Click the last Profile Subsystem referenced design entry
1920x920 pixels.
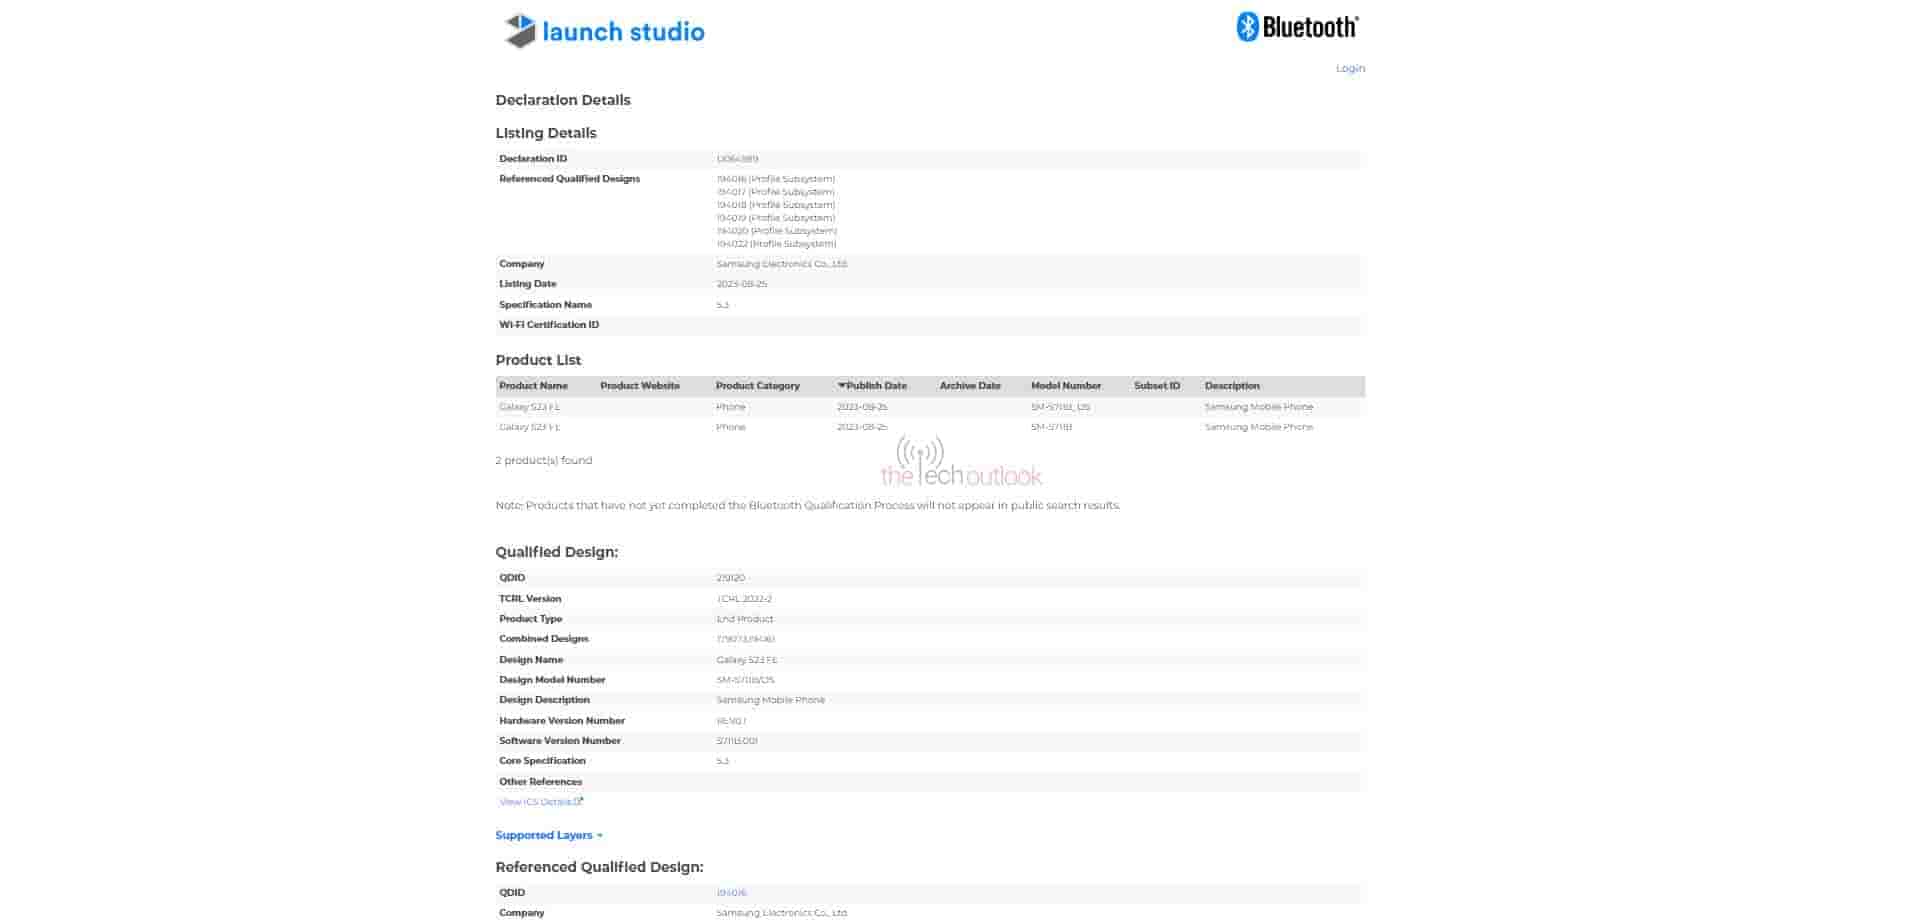pos(776,244)
